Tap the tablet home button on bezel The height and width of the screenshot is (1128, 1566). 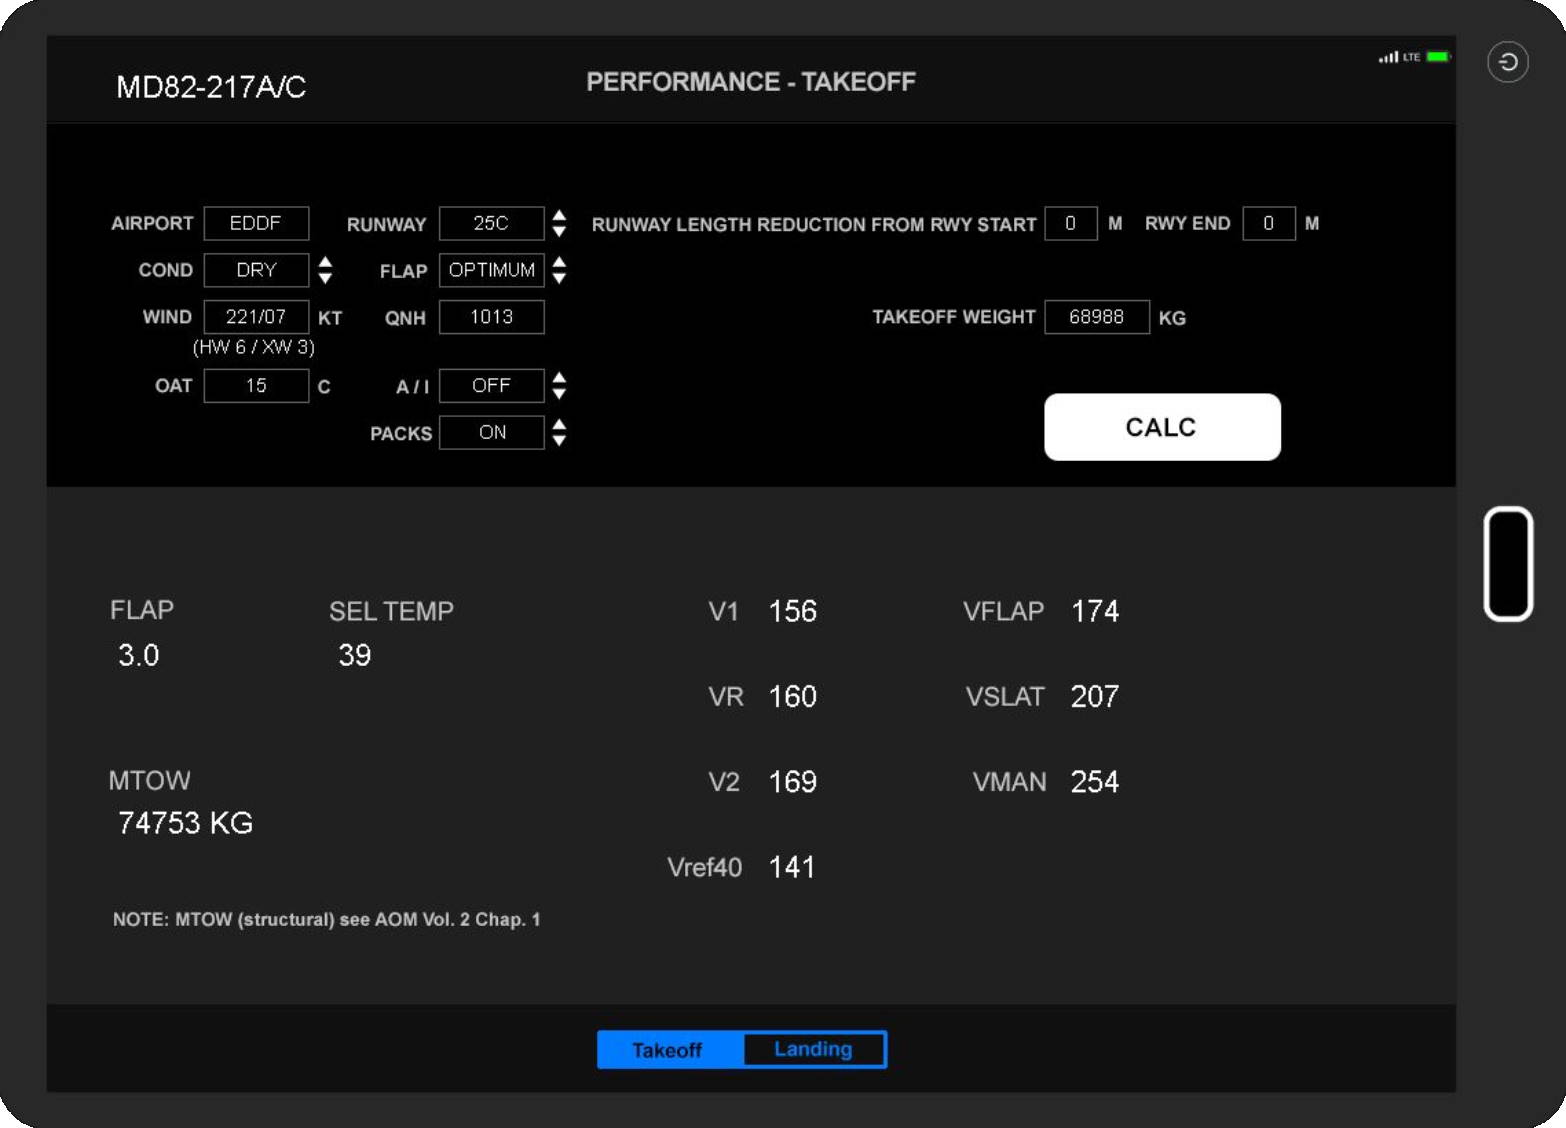[1508, 564]
